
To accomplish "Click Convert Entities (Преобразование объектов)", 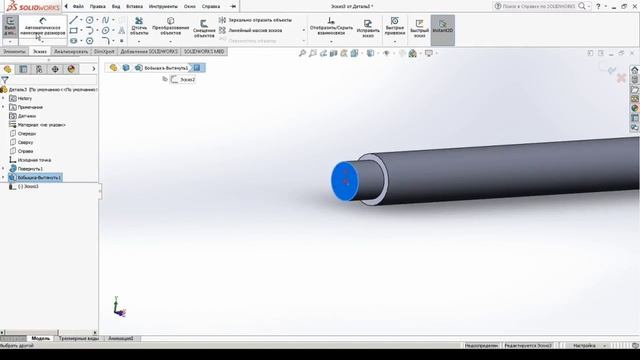I will tap(171, 27).
